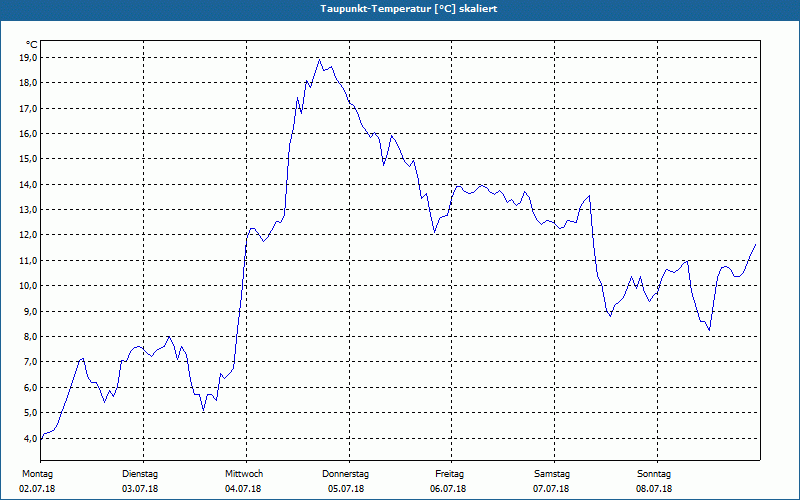Click the 14,0 y-axis label
This screenshot has height=500, width=800.
(x=28, y=185)
